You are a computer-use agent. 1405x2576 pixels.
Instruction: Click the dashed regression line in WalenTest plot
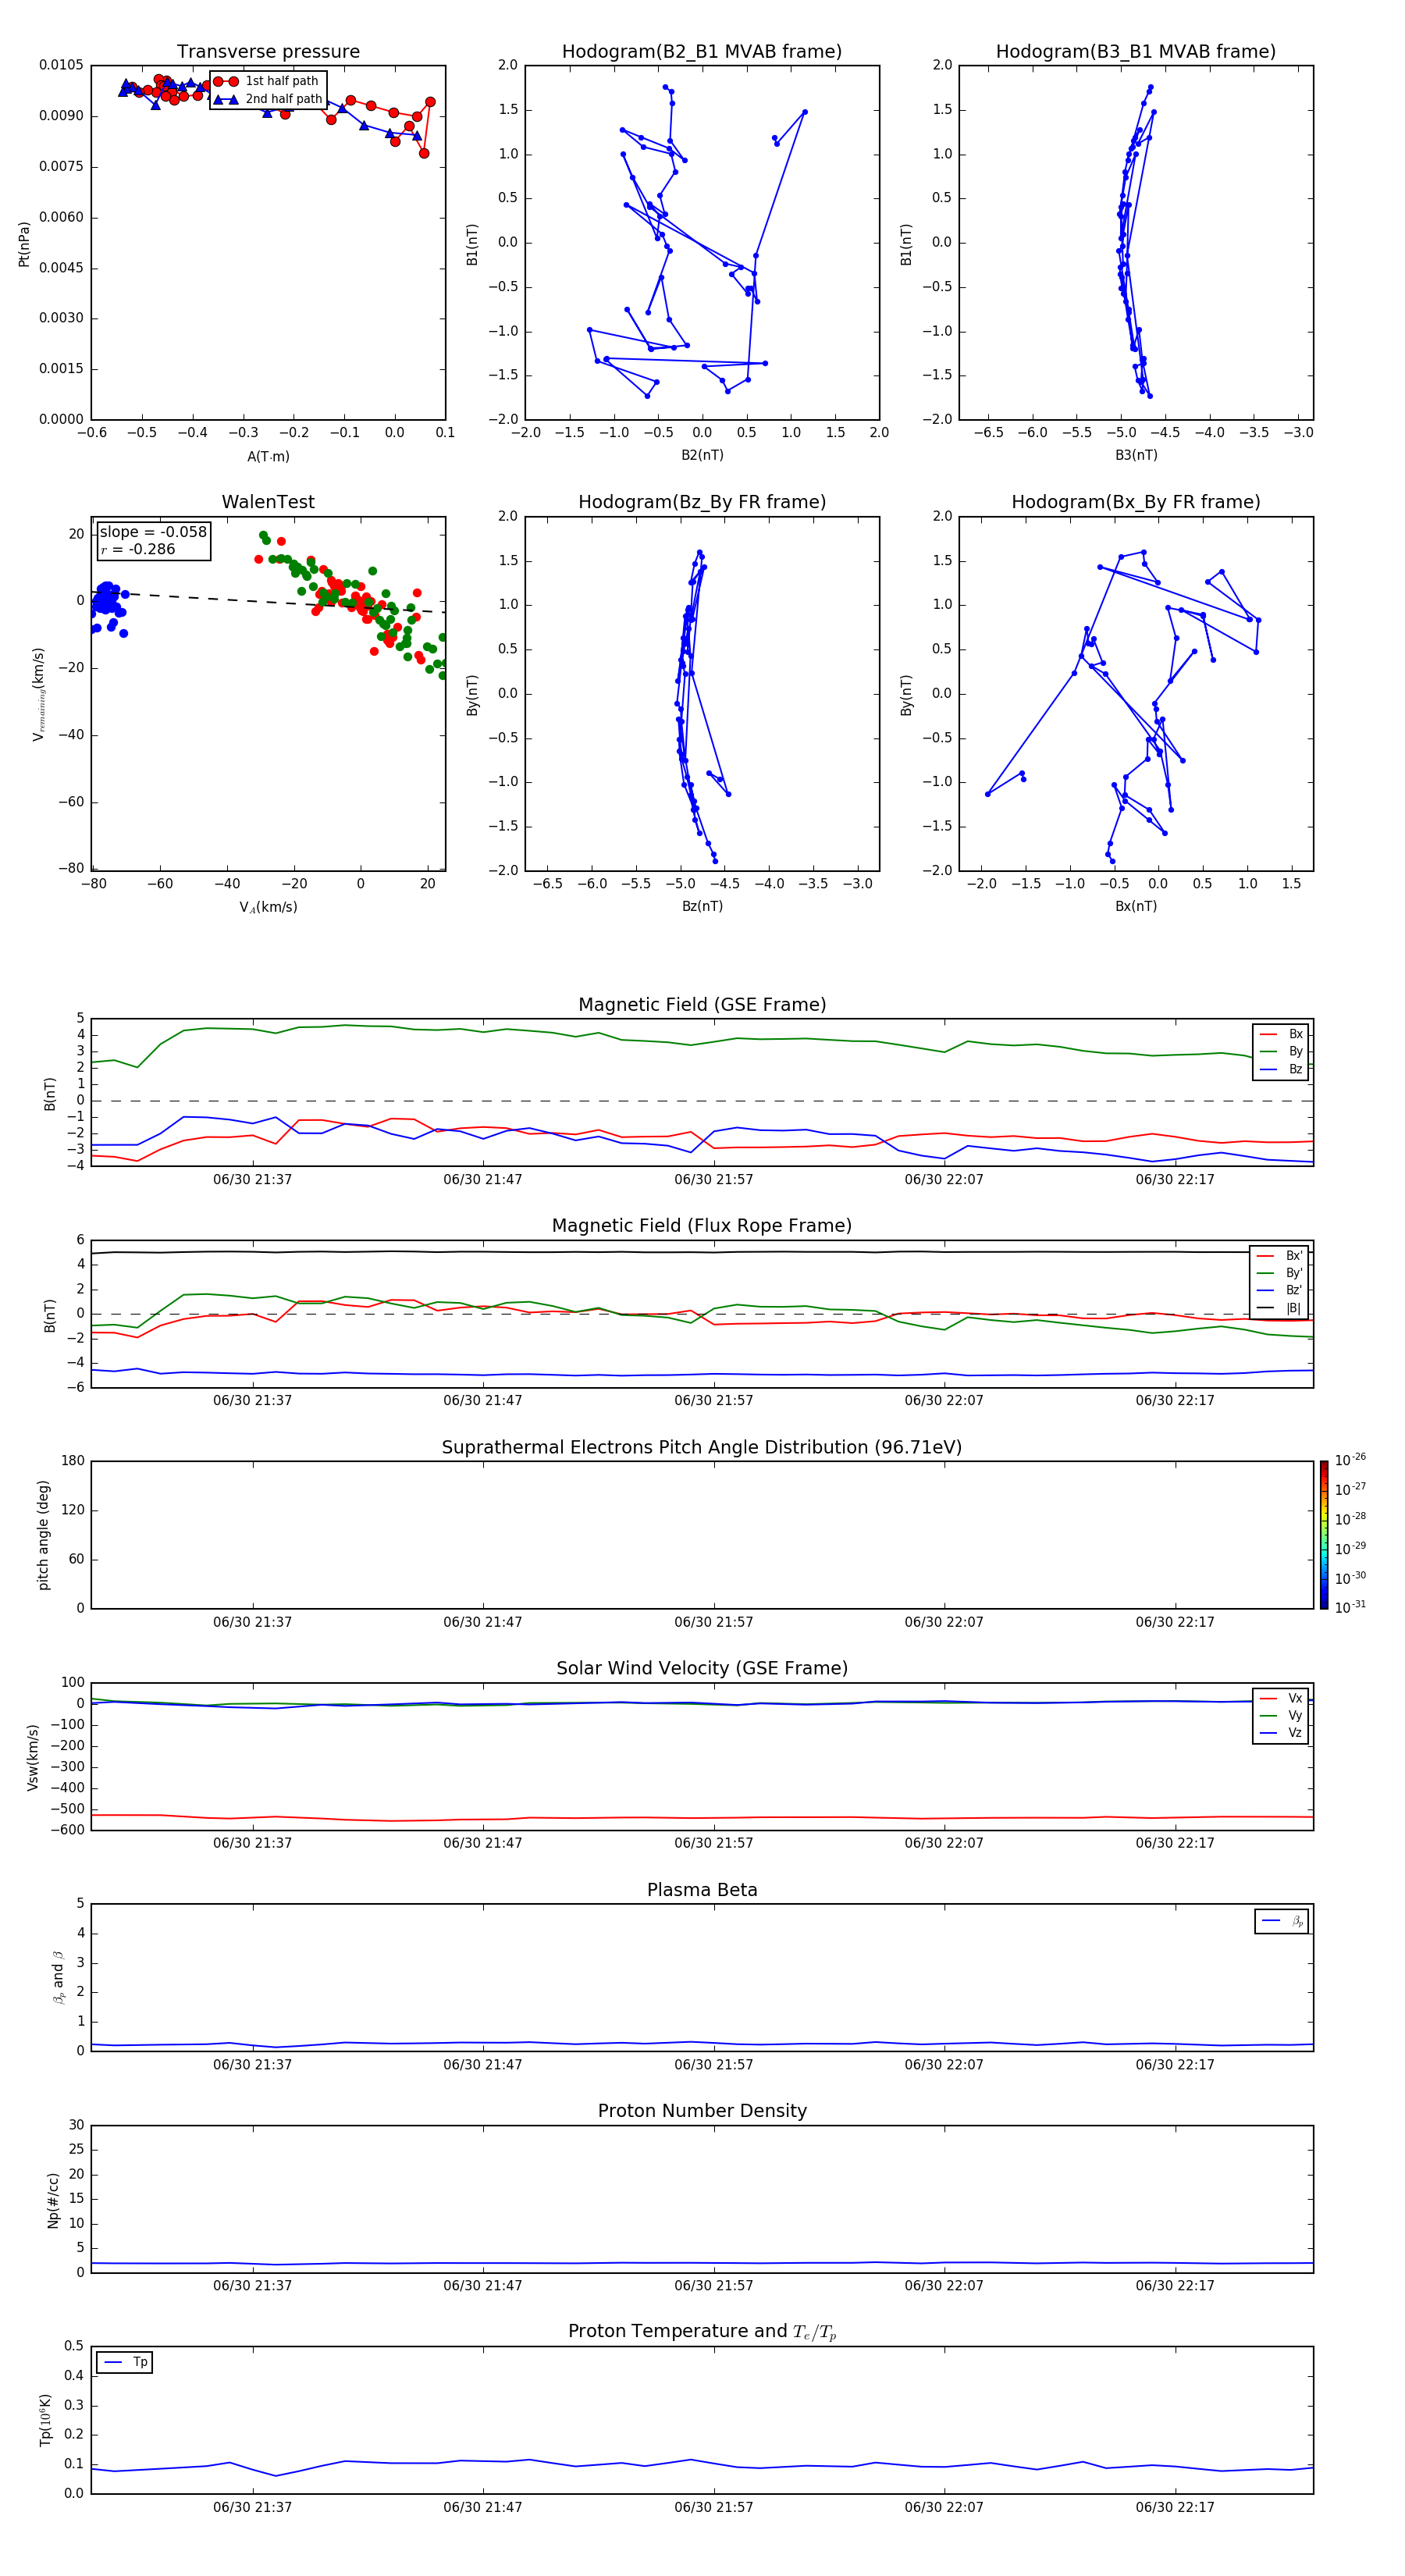click(x=268, y=601)
